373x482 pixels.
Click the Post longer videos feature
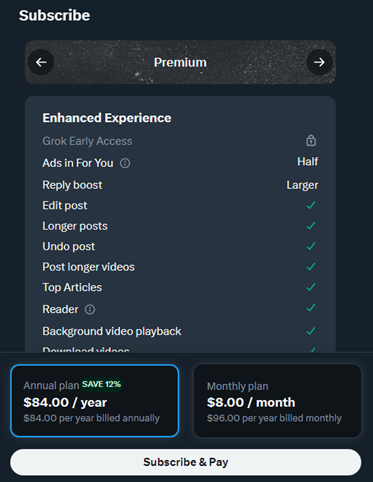tap(89, 267)
